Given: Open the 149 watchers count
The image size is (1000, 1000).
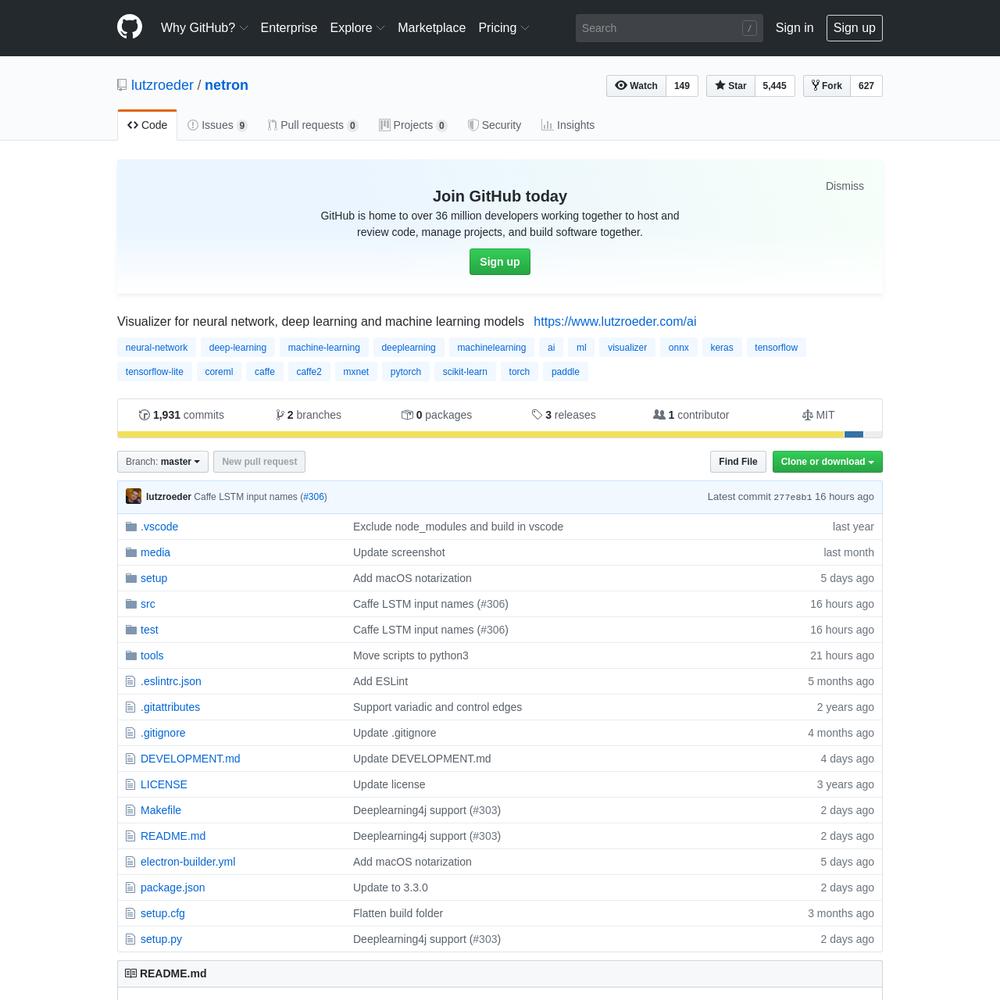Looking at the screenshot, I should [x=682, y=85].
